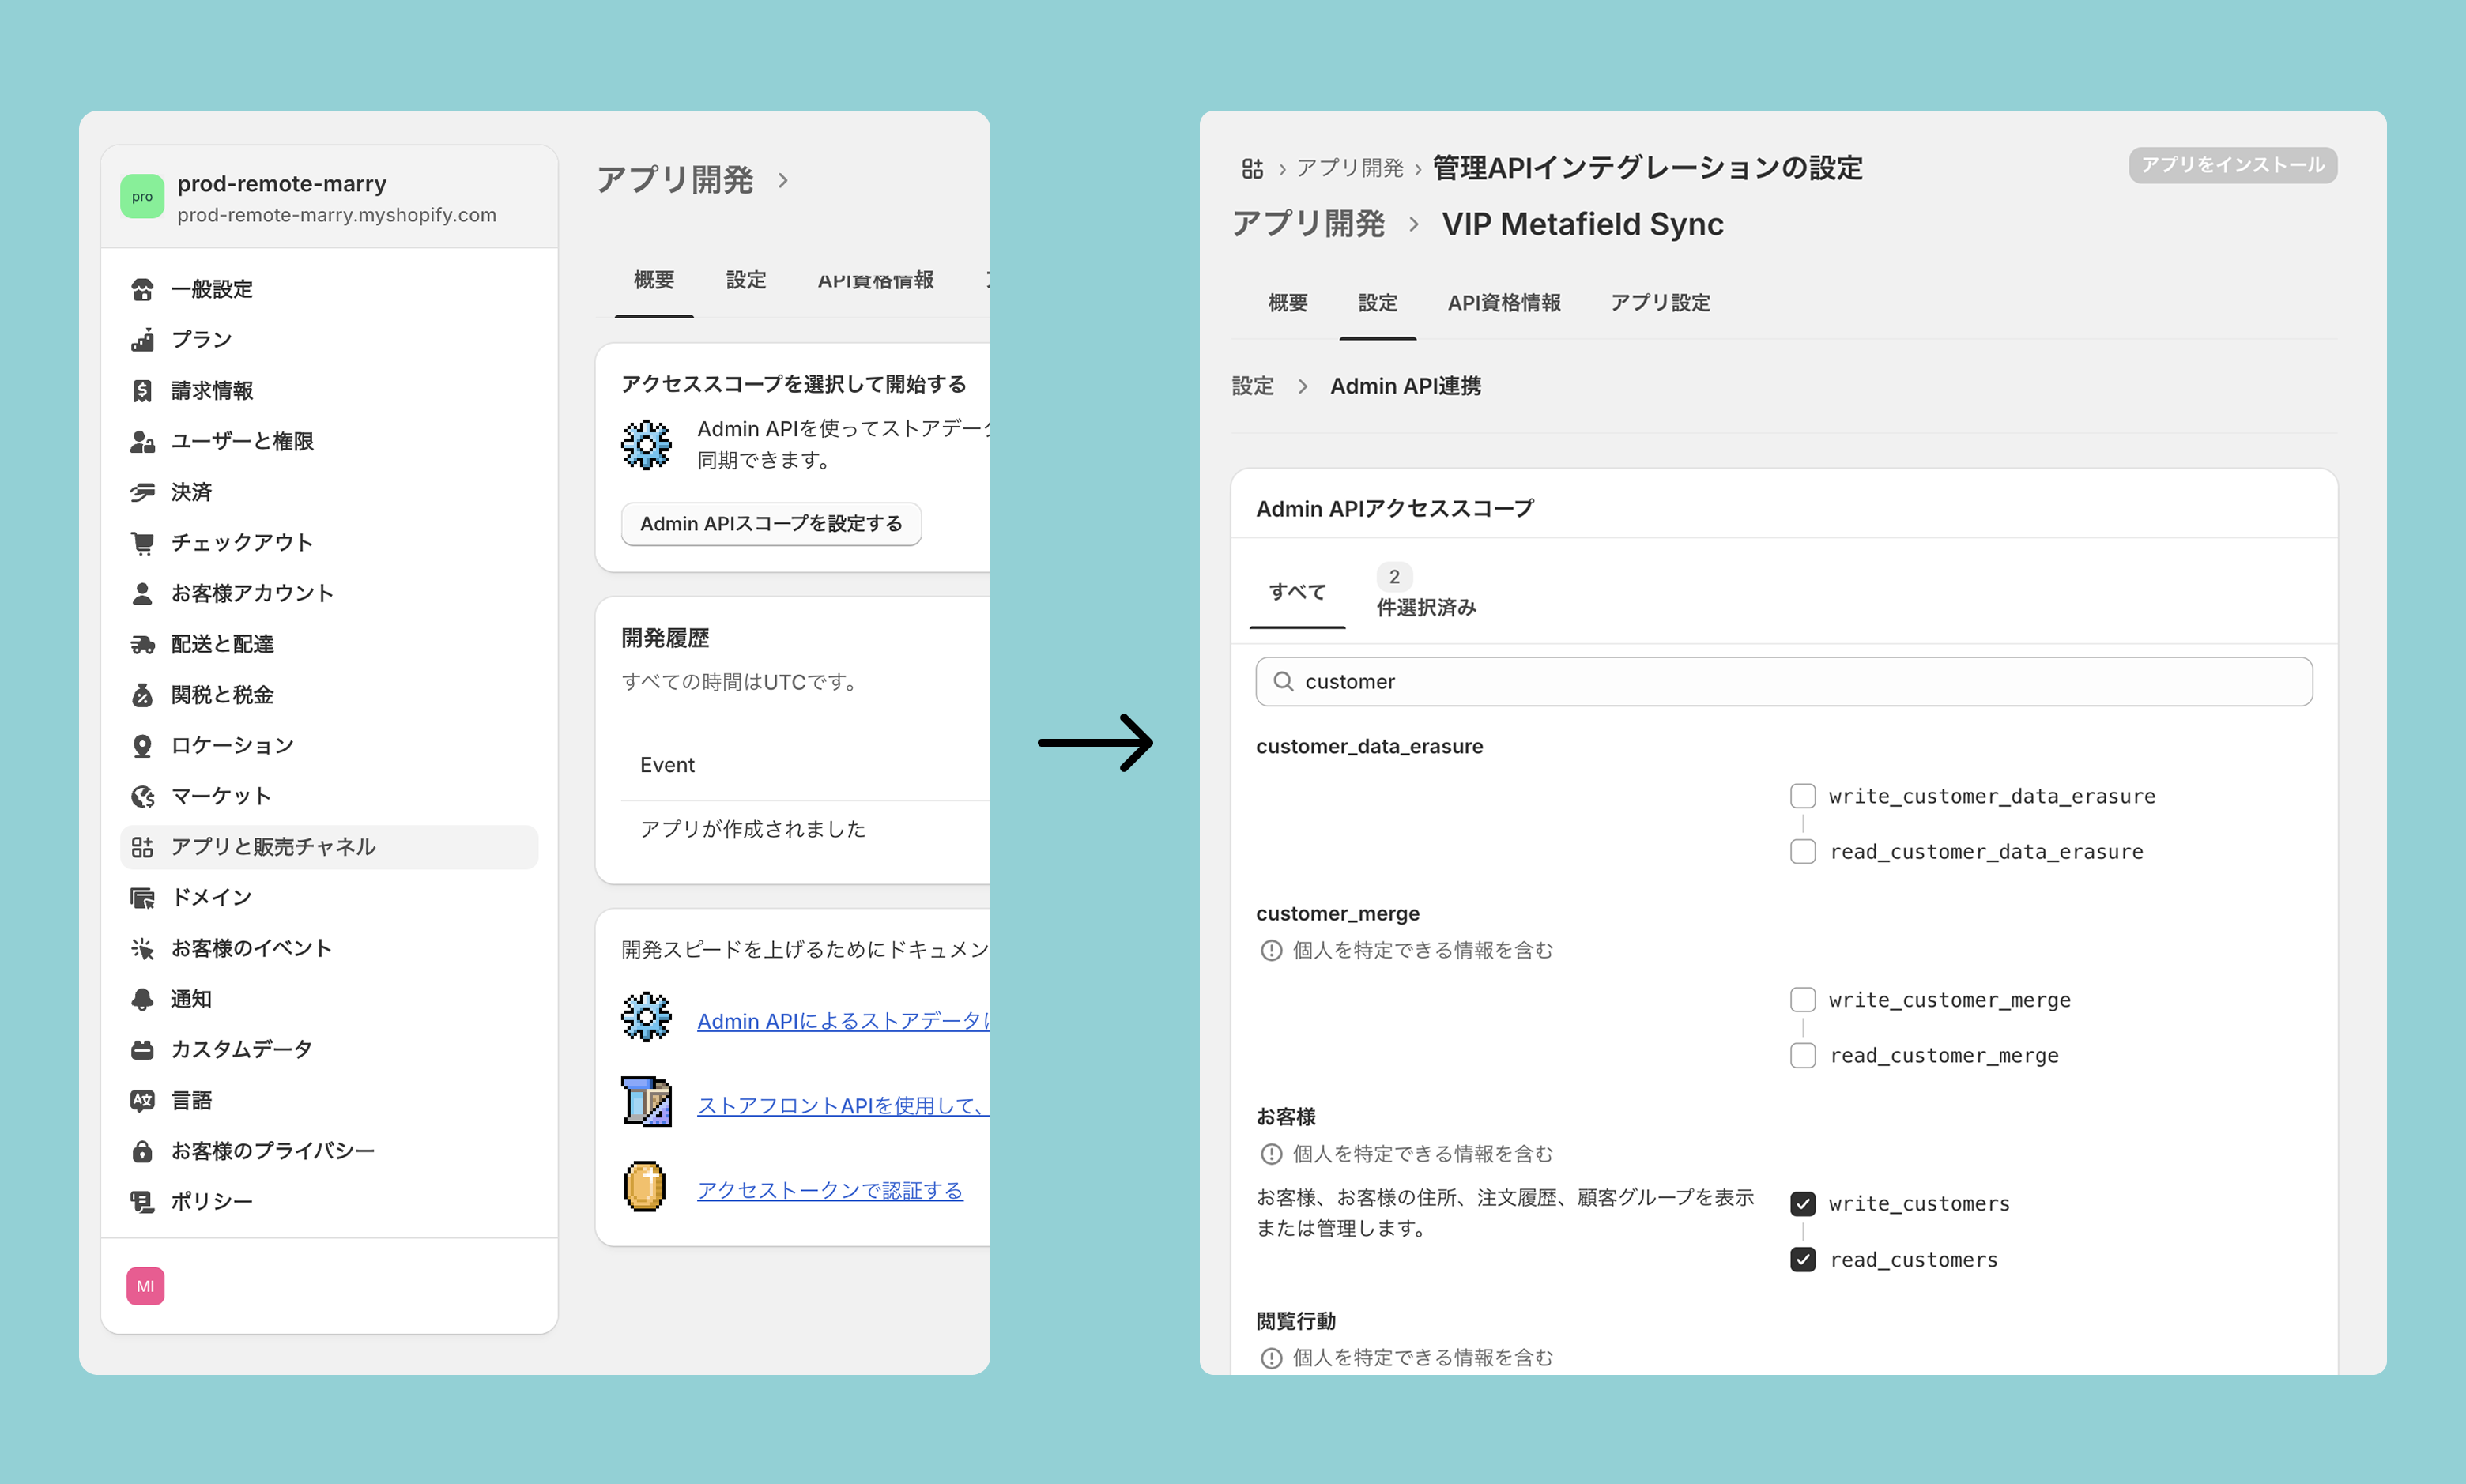
Task: Switch to the API資格情報 tab
Action: point(1503,303)
